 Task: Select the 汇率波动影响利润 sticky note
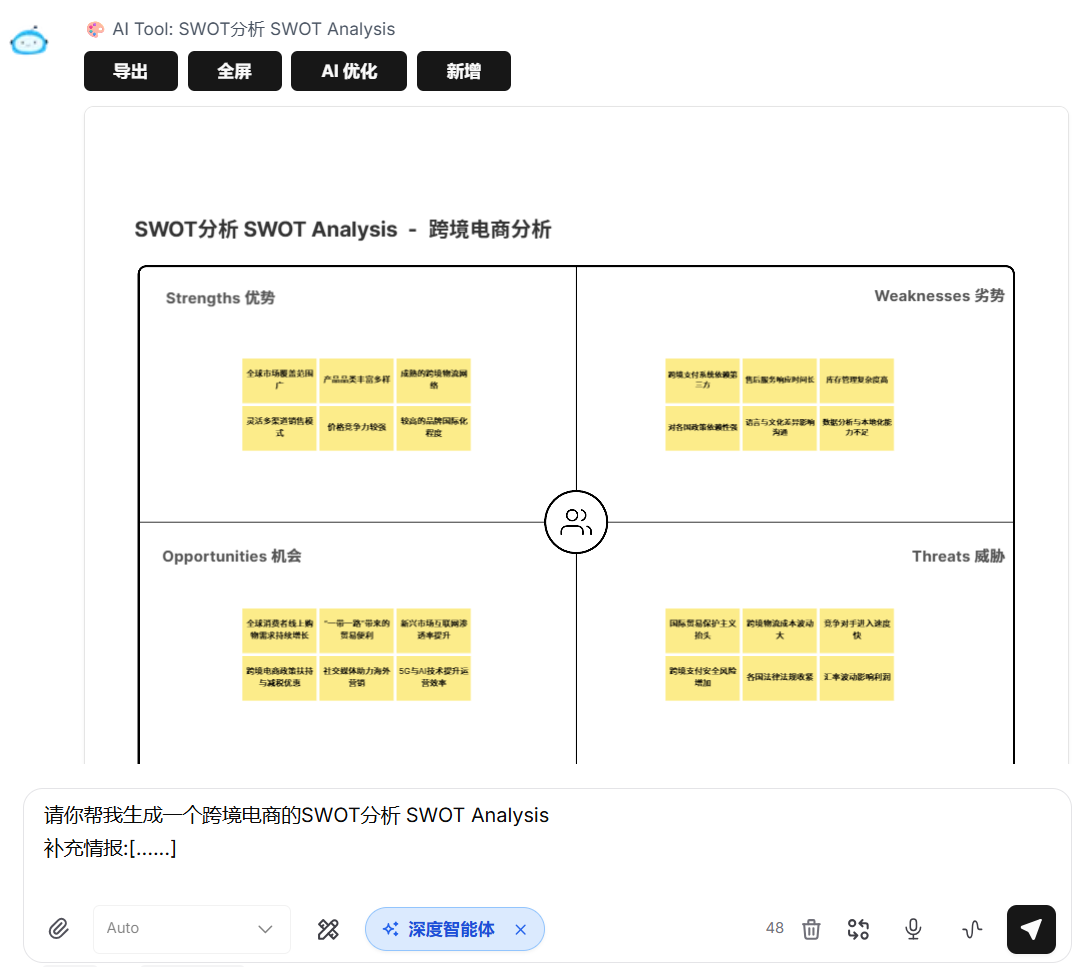coord(856,677)
